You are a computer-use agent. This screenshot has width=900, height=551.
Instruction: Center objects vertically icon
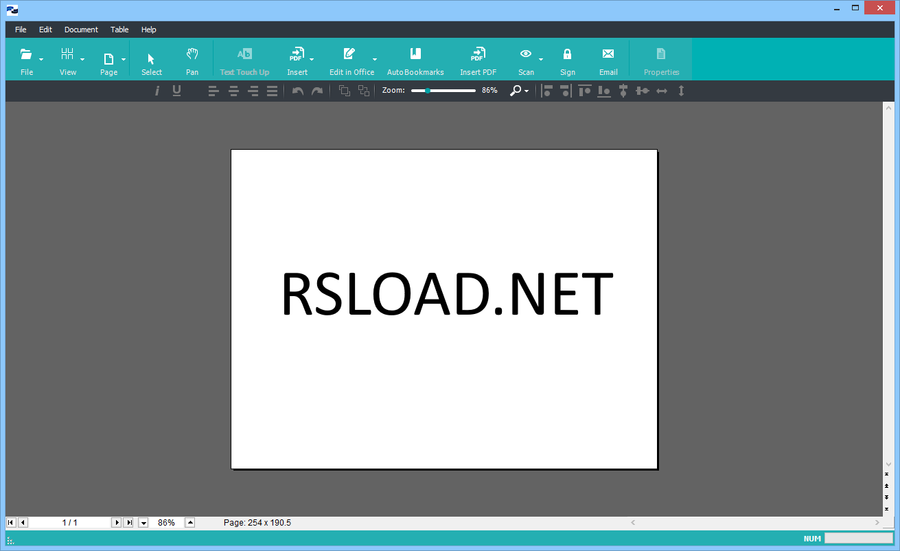pyautogui.click(x=623, y=91)
